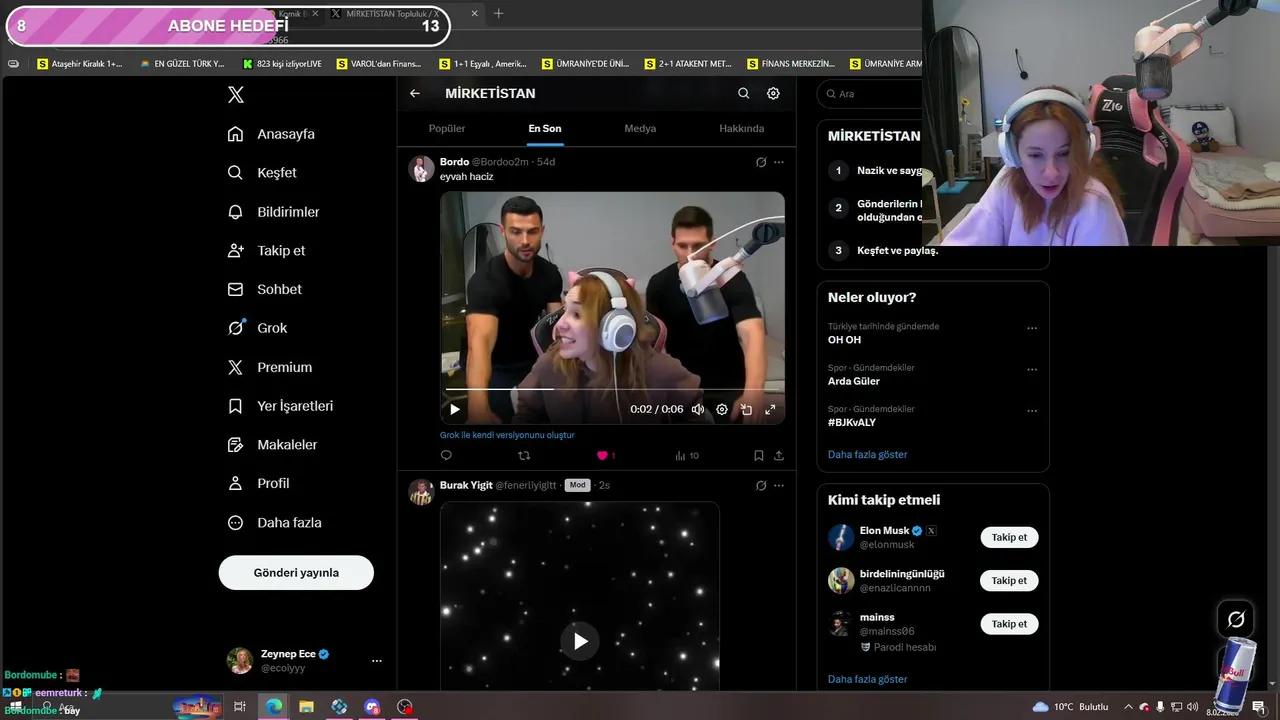Image resolution: width=1280 pixels, height=720 pixels.
Task: Switch to the Medya tab
Action: coord(640,128)
